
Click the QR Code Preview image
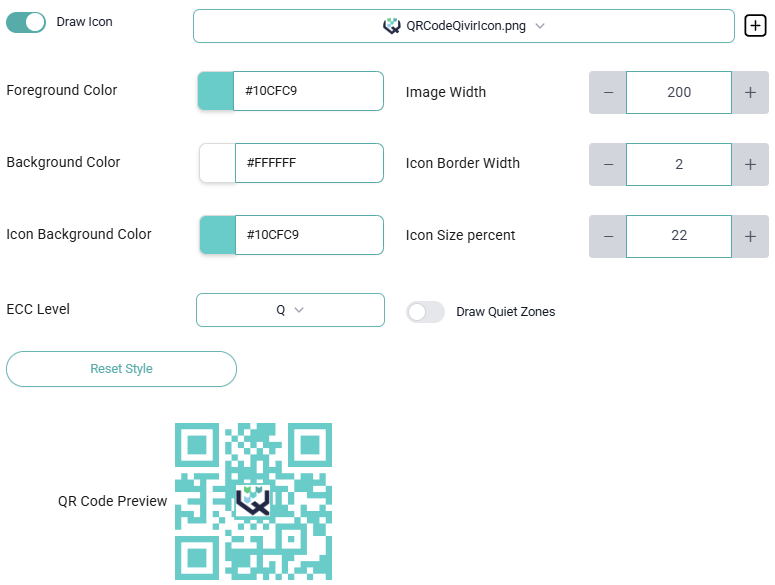[253, 501]
